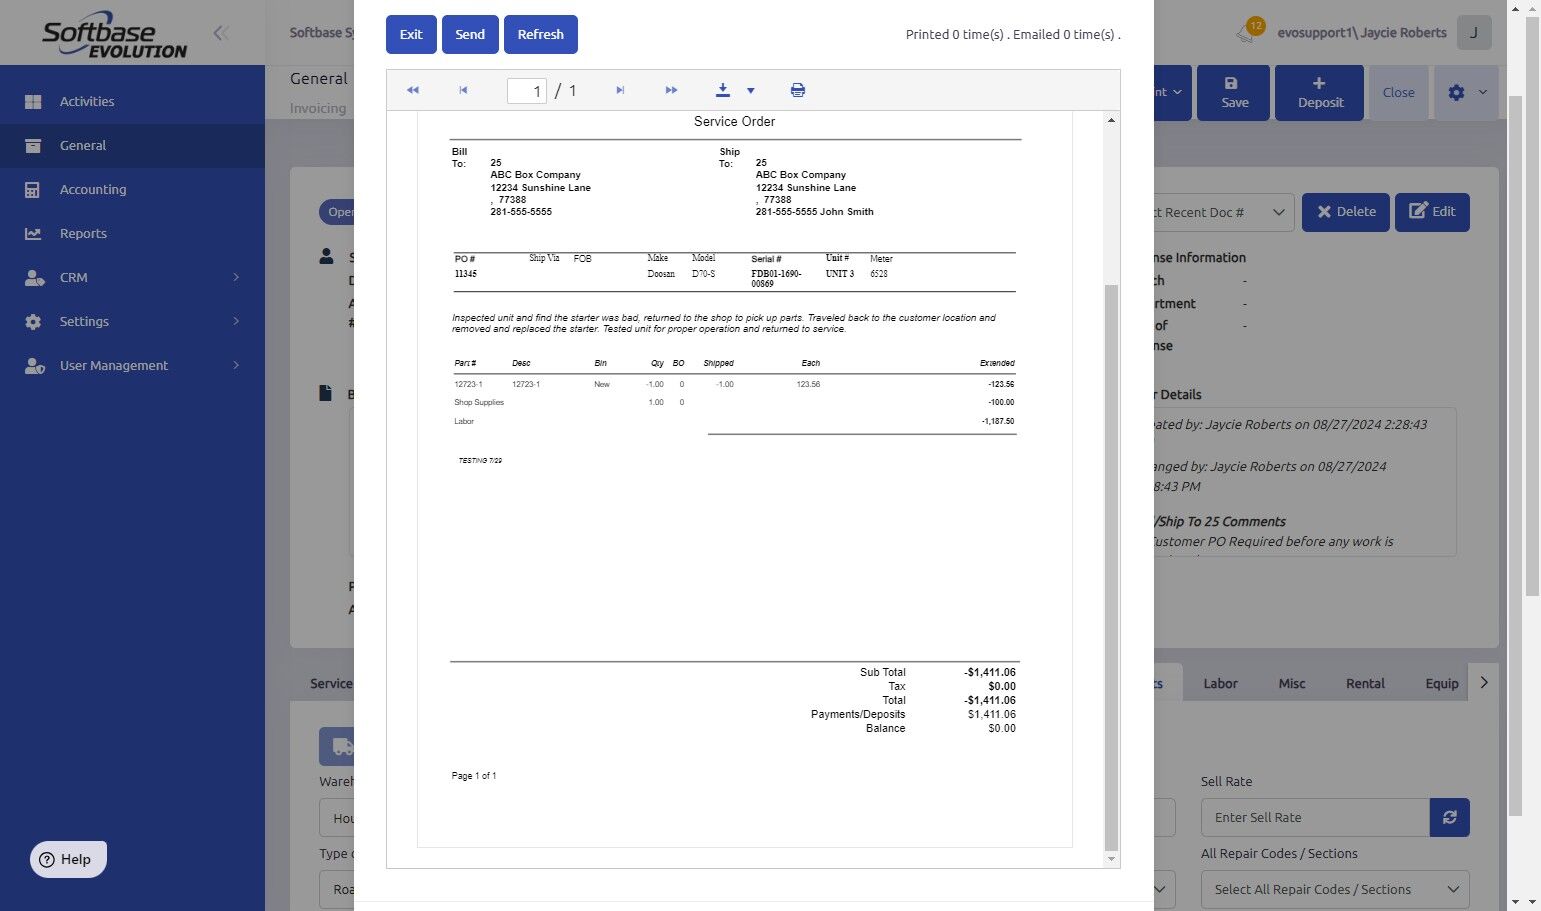Expand the User Management submenu chevron
This screenshot has width=1541, height=911.
tap(237, 365)
